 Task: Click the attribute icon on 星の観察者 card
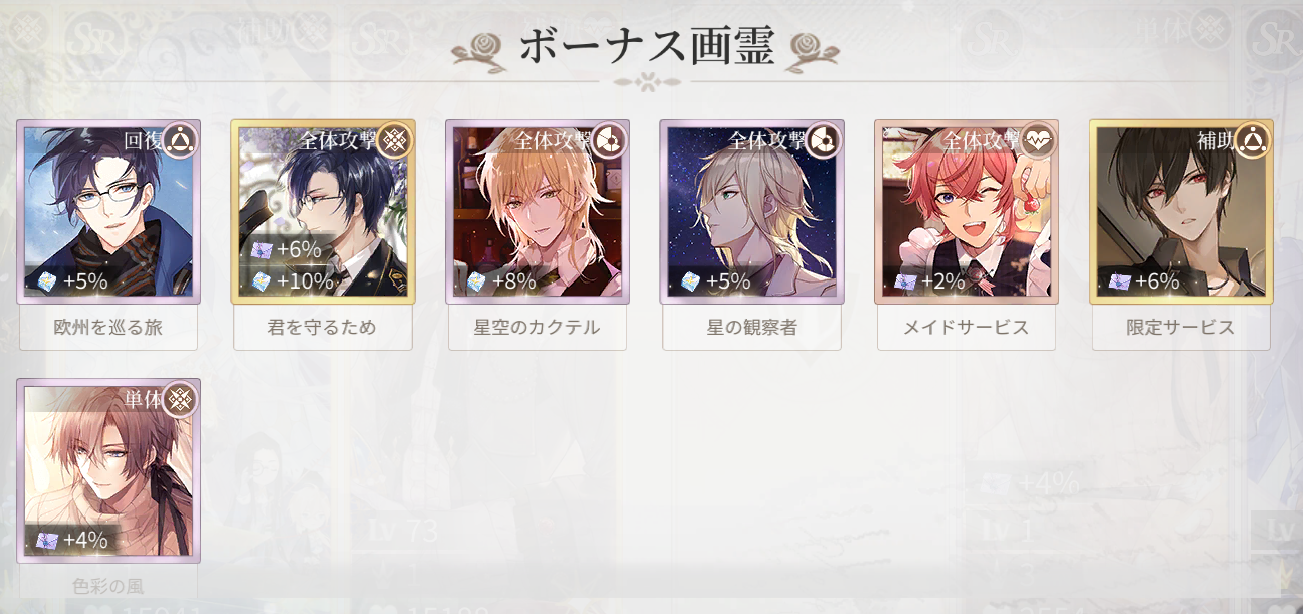tap(824, 140)
